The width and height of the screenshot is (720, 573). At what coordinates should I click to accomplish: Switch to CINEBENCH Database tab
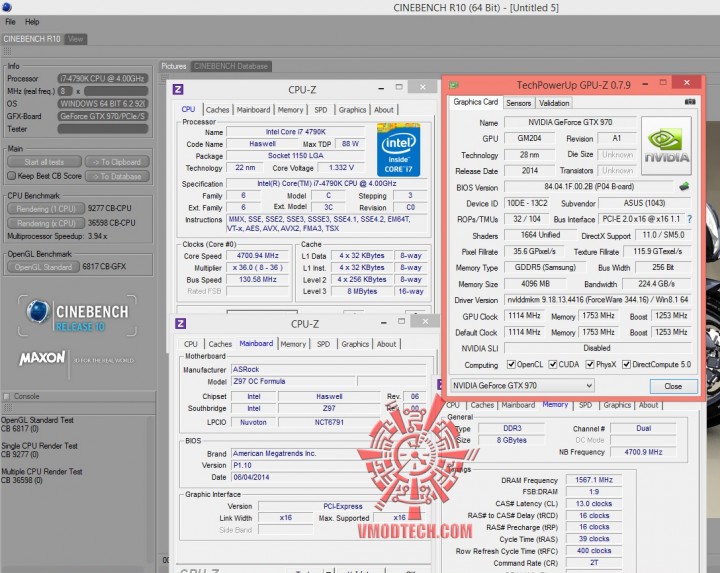(231, 66)
